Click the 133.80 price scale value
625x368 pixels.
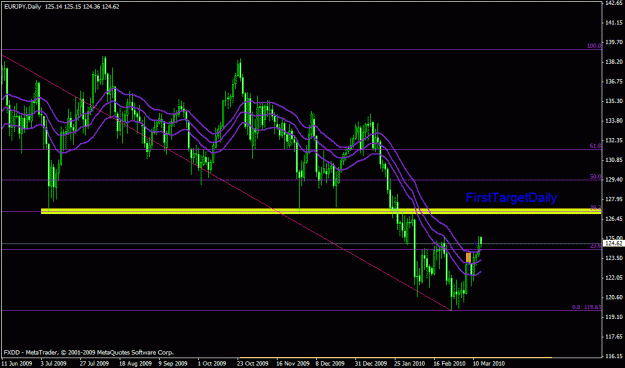pyautogui.click(x=614, y=121)
